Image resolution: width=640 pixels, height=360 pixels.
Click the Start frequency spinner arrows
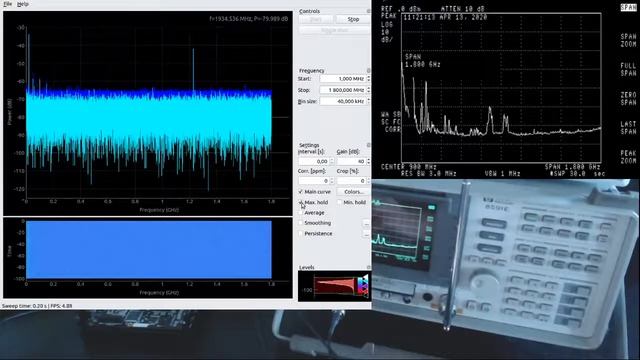(x=368, y=78)
